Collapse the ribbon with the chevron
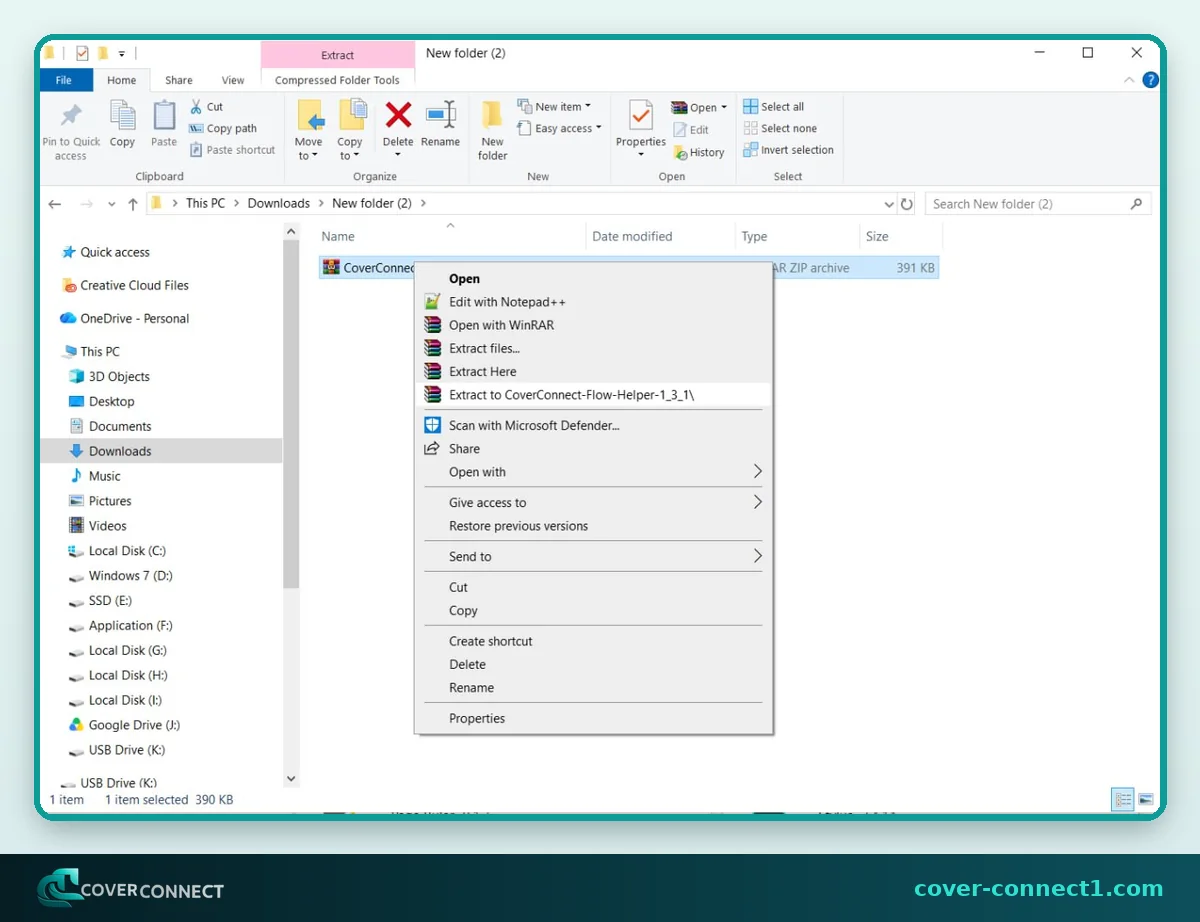The height and width of the screenshot is (922, 1200). pos(1130,80)
